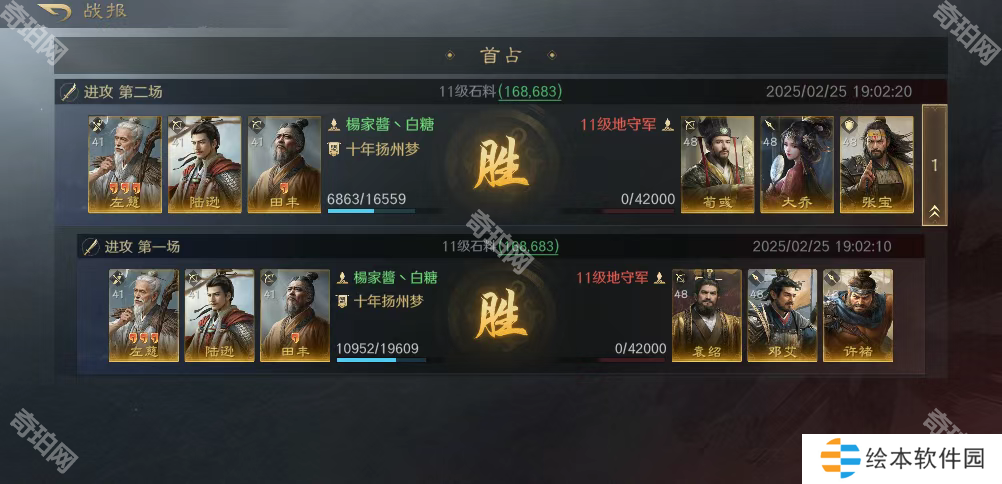
Task: Click sword icon beside 进攻 第一场
Action: (x=90, y=247)
